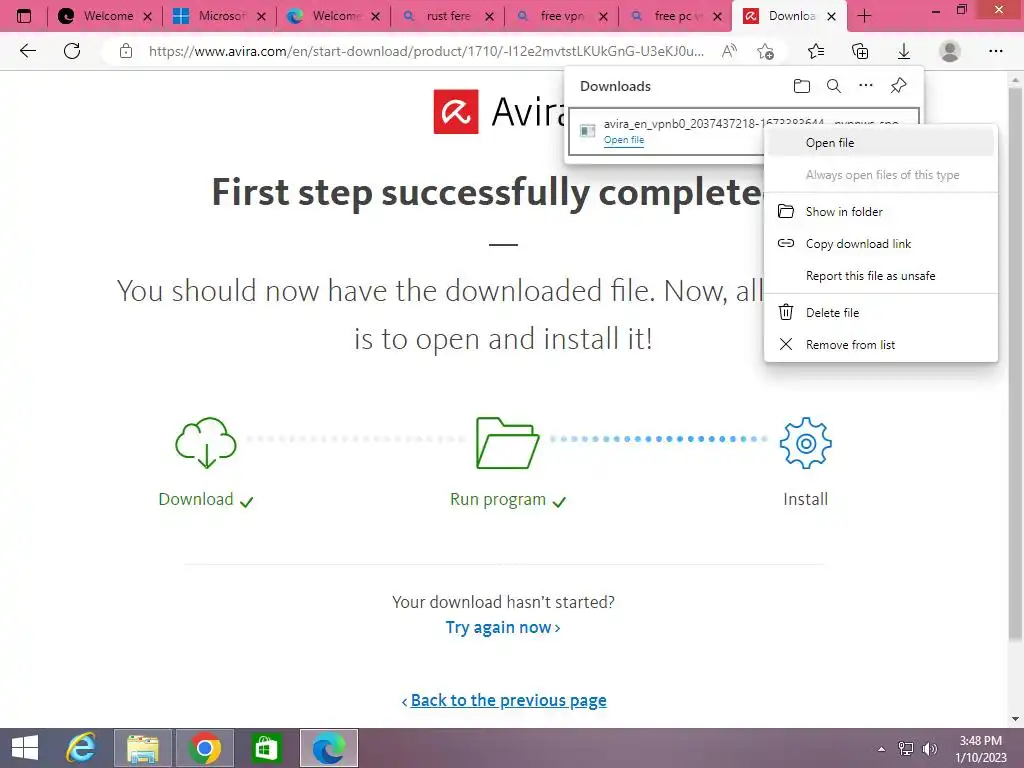Image resolution: width=1024 pixels, height=768 pixels.
Task: Open Microsoft Store from taskbar
Action: [x=266, y=748]
